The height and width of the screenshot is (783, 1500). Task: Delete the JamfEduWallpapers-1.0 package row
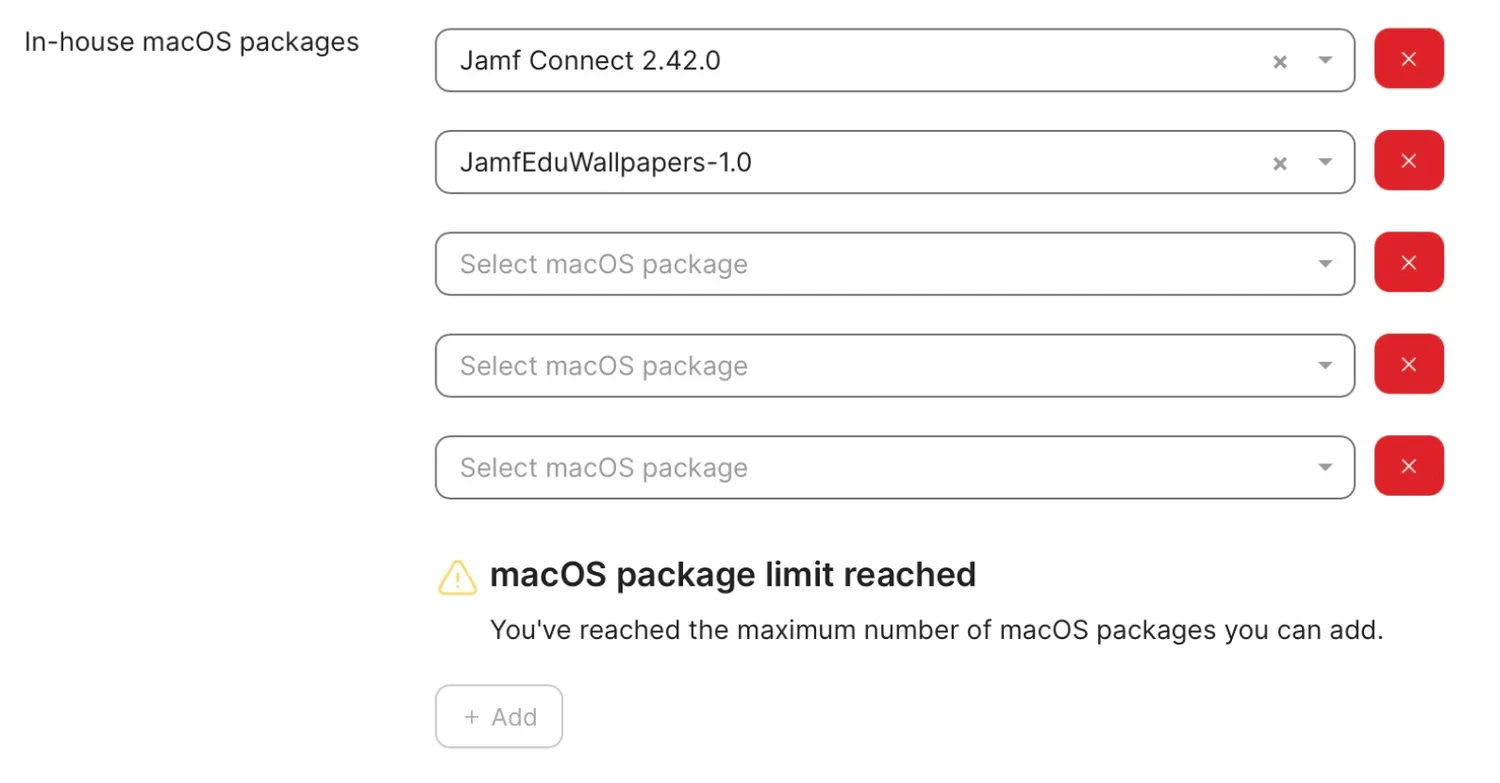pyautogui.click(x=1408, y=160)
